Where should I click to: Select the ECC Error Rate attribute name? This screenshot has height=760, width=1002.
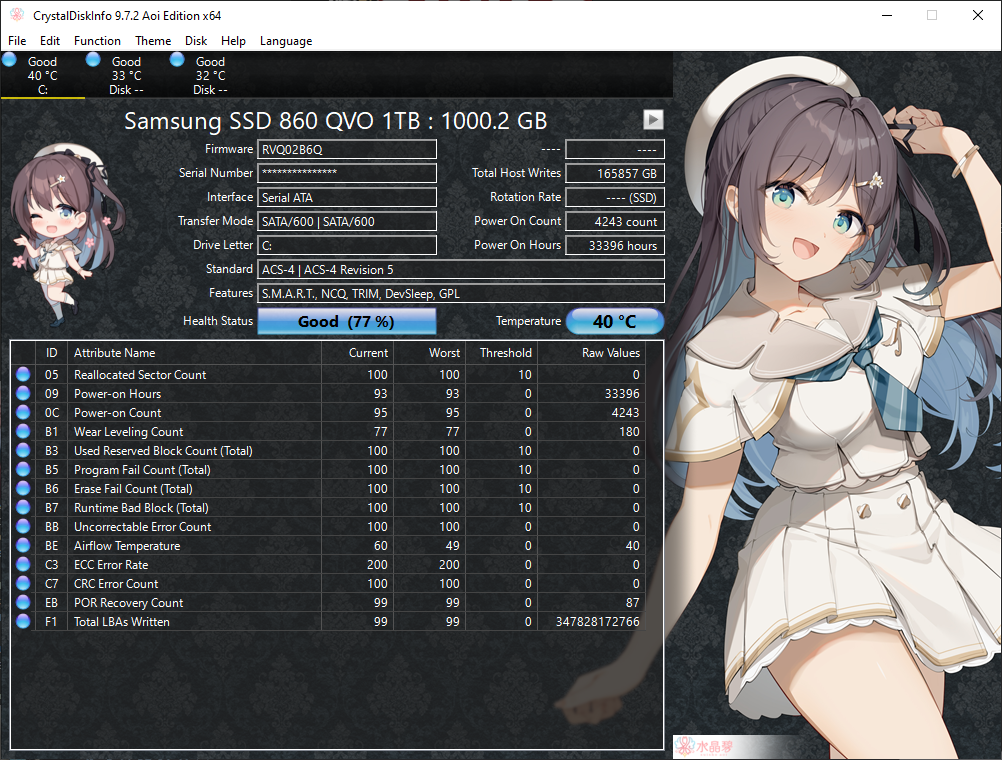[x=111, y=564]
